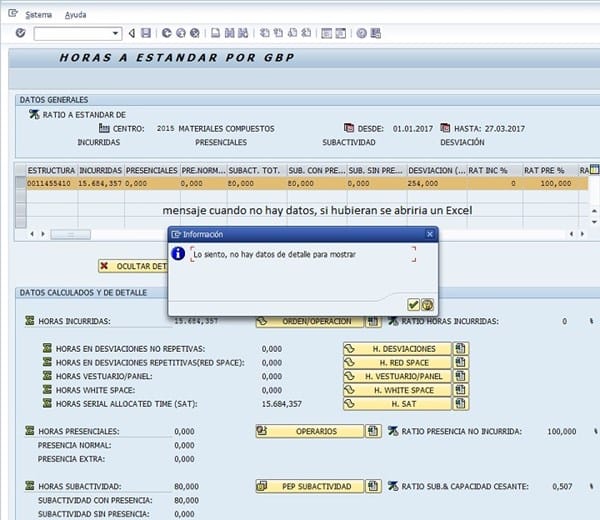Click the 15.684,357 value in the INCURRIDAS column
600x520 pixels.
100,184
